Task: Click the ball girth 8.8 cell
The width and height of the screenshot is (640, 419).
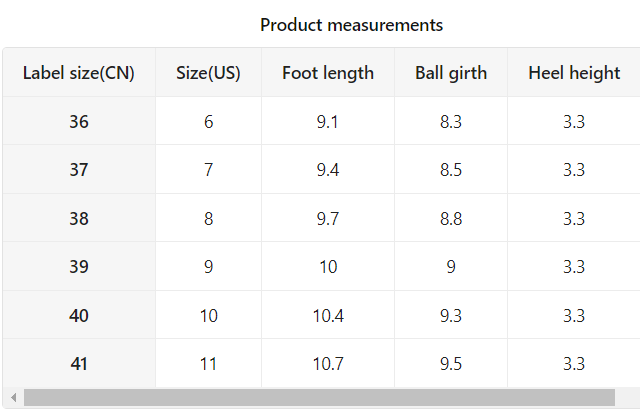Action: 451,218
